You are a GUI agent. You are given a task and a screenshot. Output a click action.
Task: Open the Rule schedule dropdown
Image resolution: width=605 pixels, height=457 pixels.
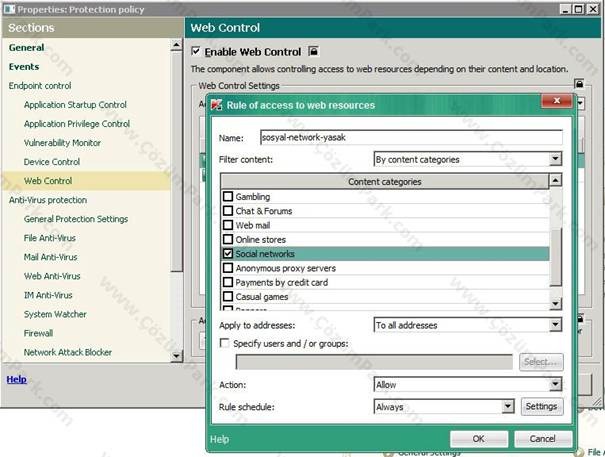coord(508,406)
